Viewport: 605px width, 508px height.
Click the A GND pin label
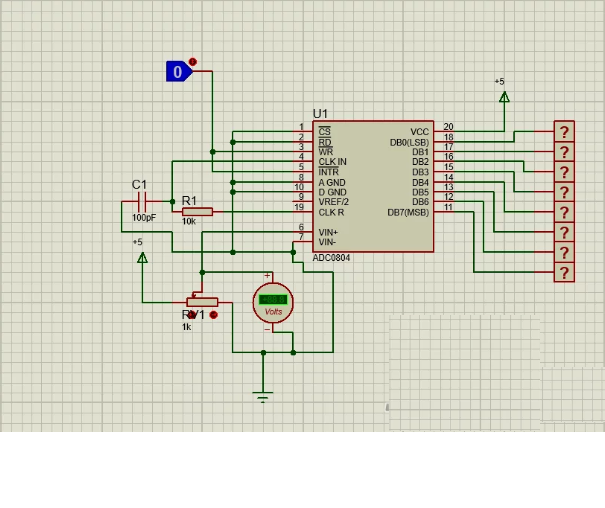pyautogui.click(x=332, y=182)
